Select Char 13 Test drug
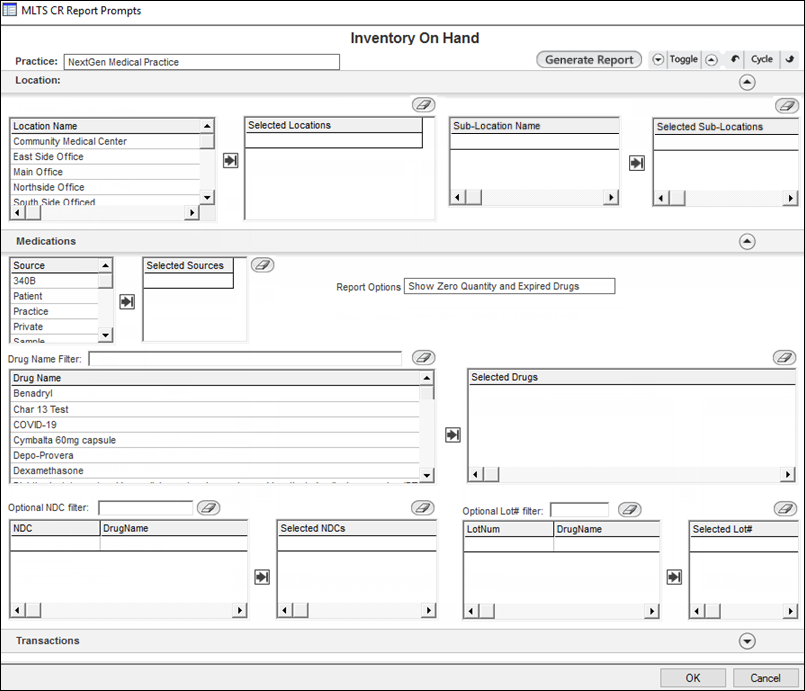This screenshot has height=691, width=805. [215, 409]
